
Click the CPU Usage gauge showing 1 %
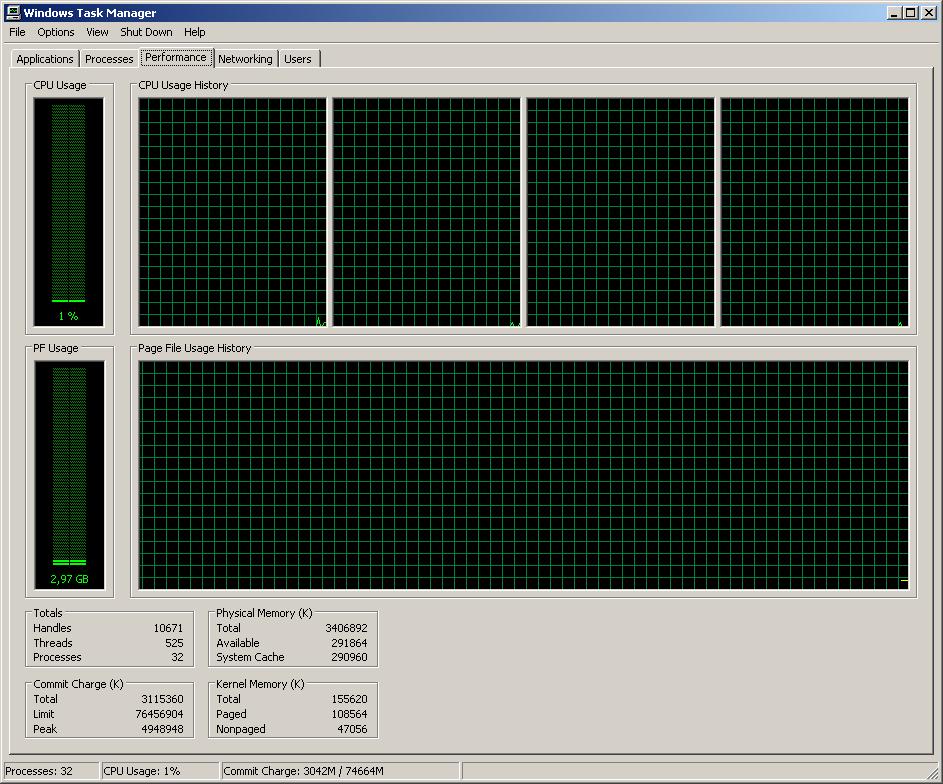click(69, 212)
